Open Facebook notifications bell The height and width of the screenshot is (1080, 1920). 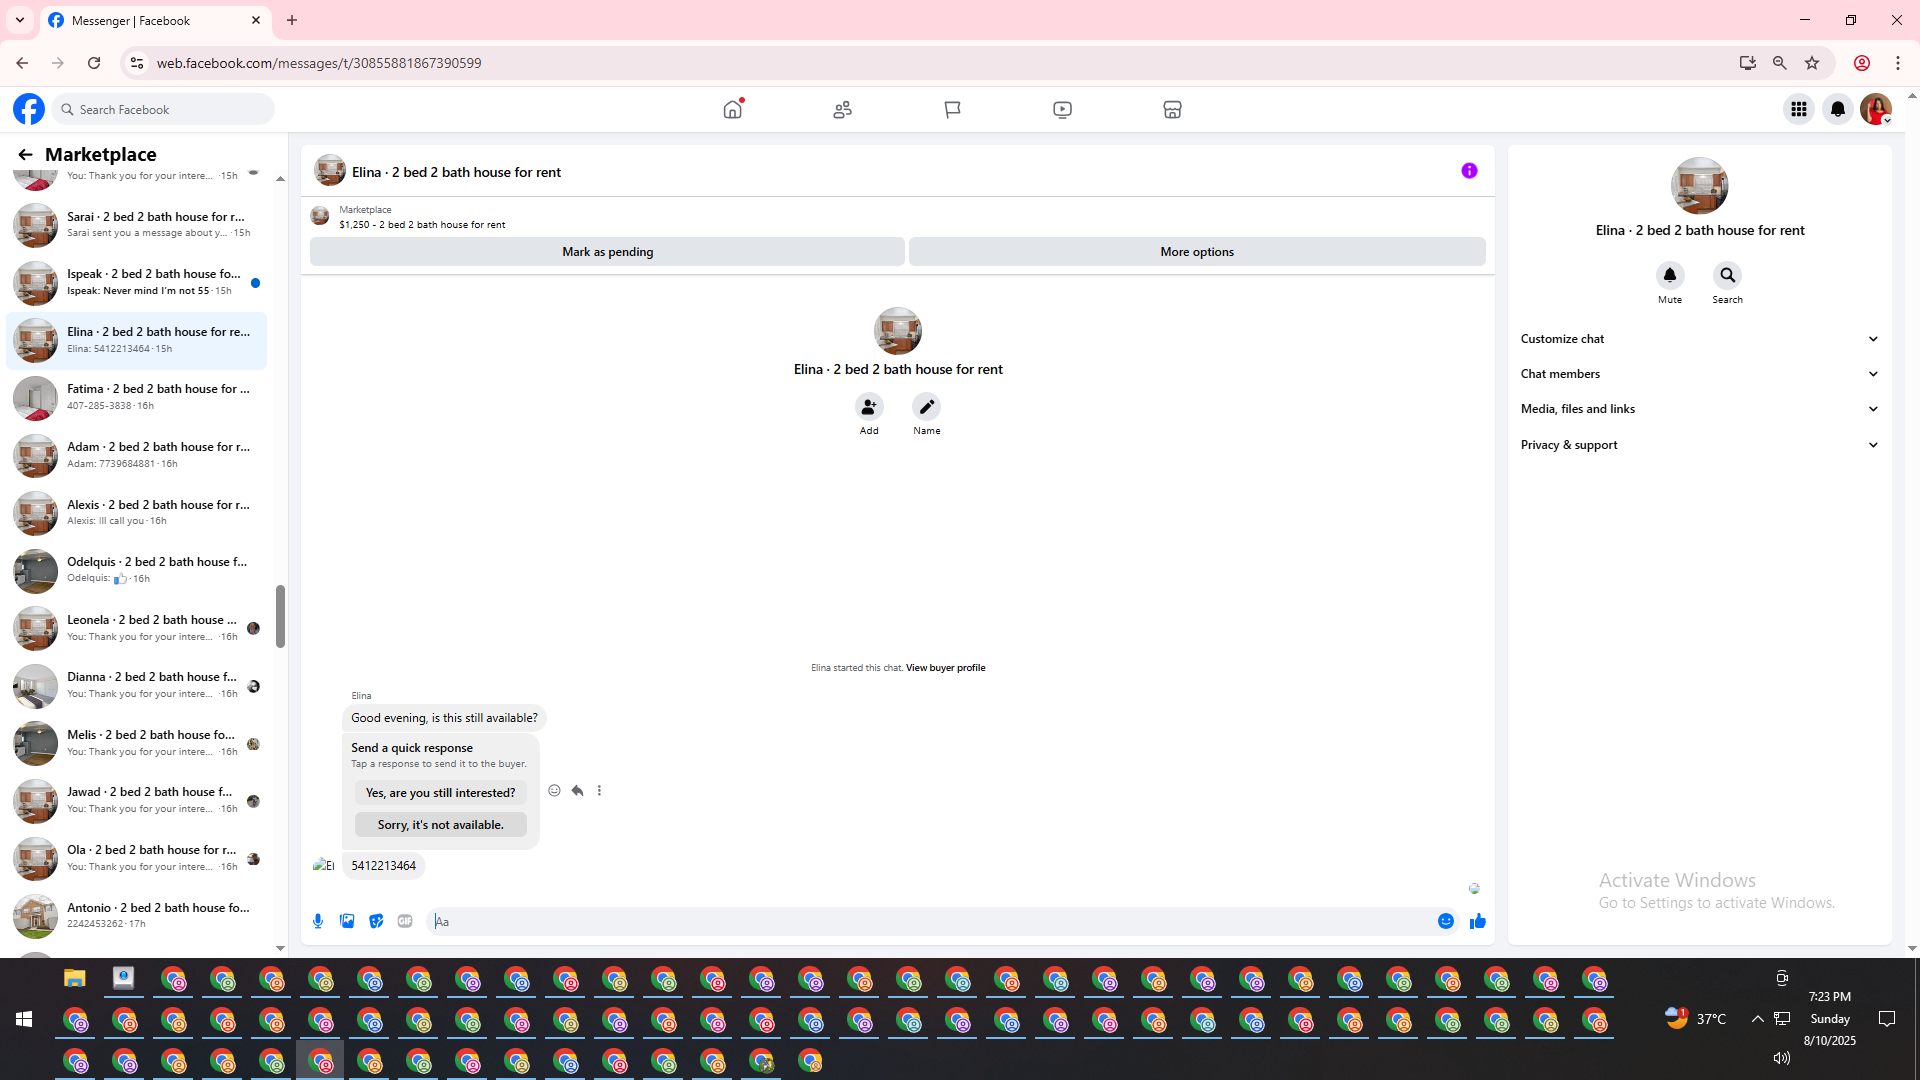(1837, 109)
